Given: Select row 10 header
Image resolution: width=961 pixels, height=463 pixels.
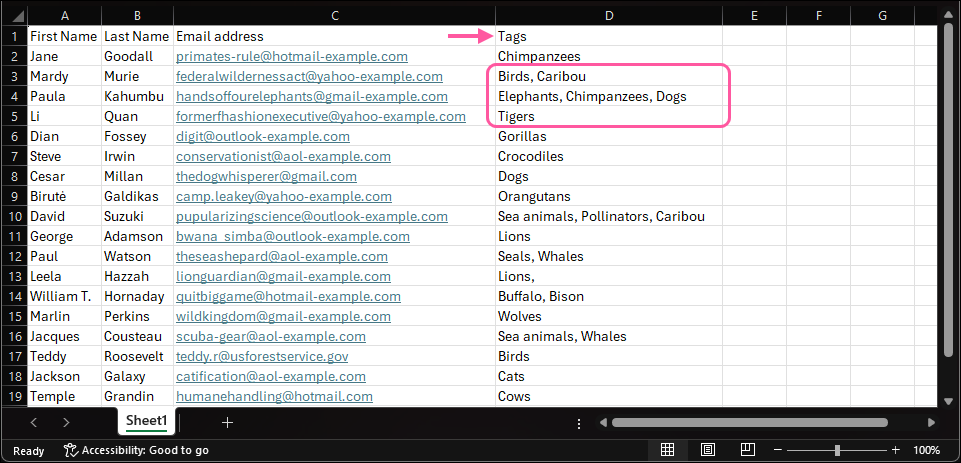Looking at the screenshot, I should tap(12, 216).
